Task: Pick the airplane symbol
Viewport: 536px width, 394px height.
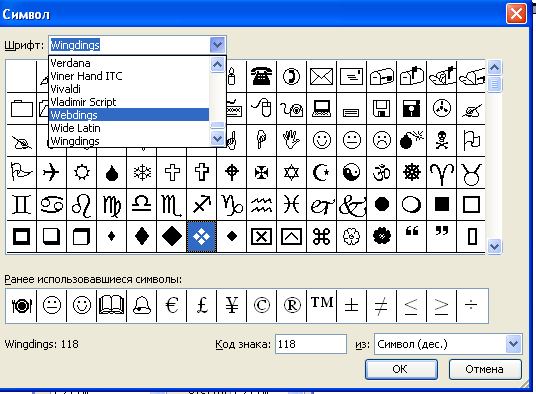Action: (x=51, y=172)
